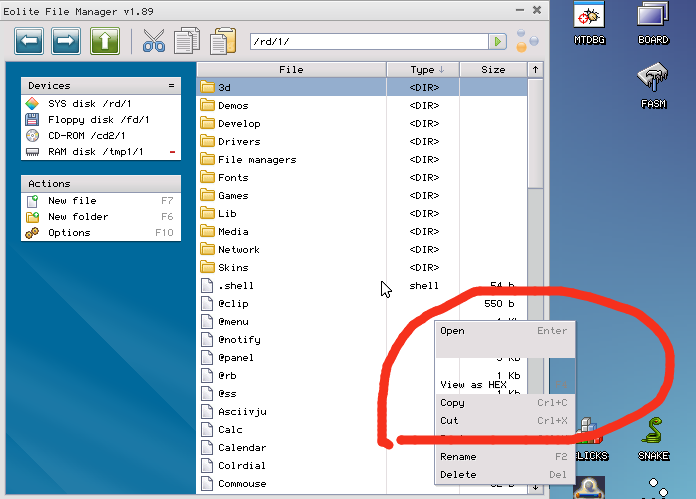Open the SNAKE desktop game icon
This screenshot has width=696, height=499.
(653, 436)
